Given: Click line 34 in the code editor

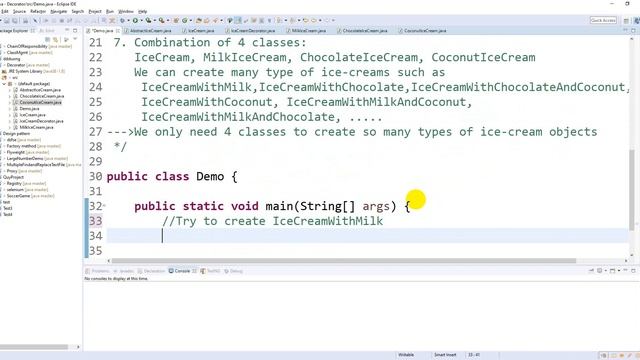Looking at the screenshot, I should pyautogui.click(x=367, y=236).
